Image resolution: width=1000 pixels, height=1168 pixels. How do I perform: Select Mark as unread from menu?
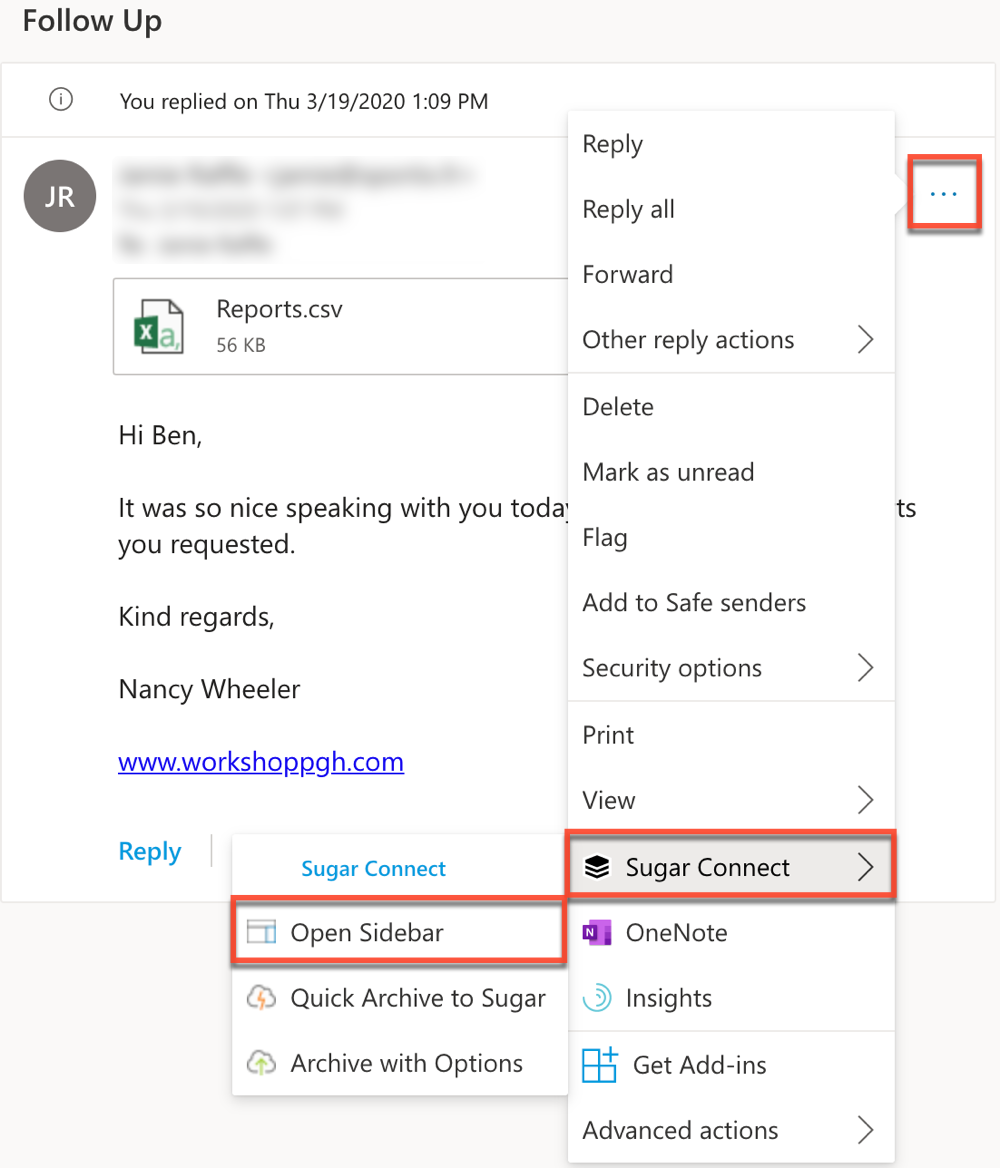pos(668,472)
